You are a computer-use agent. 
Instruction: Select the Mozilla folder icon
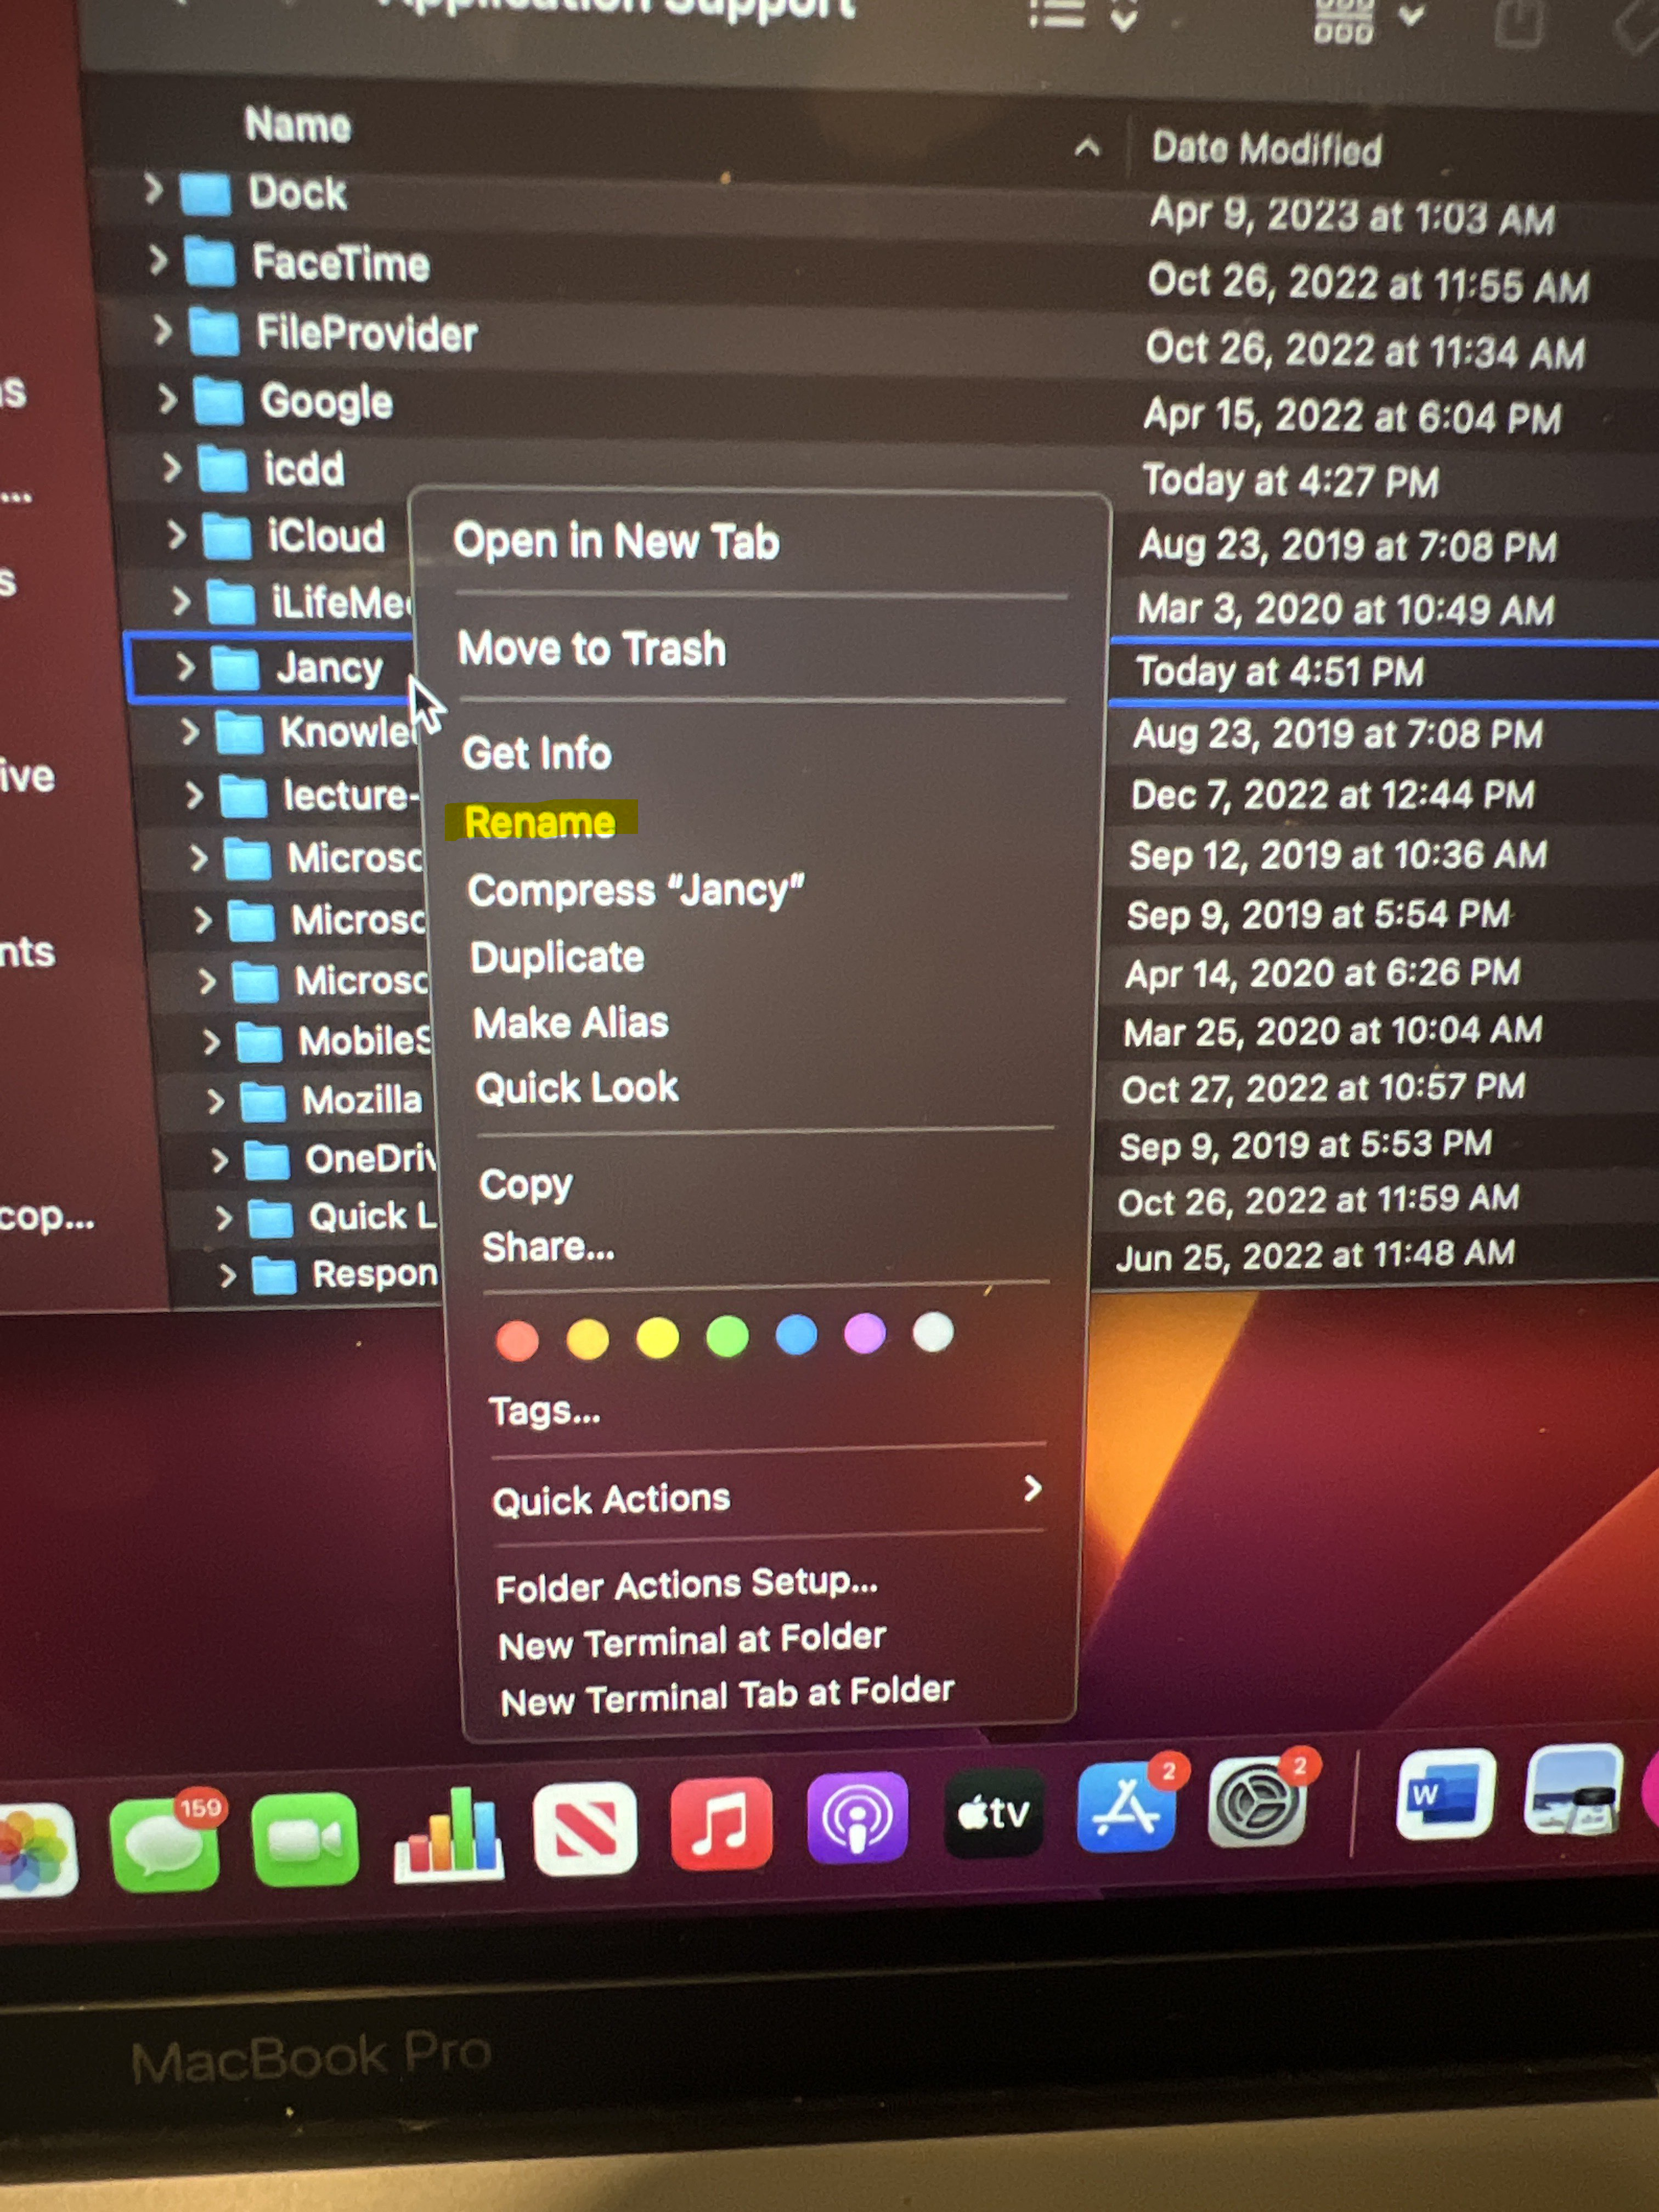click(264, 1101)
